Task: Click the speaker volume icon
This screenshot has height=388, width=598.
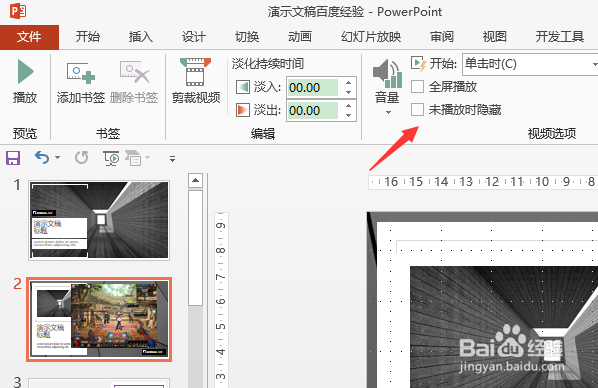Action: pos(387,73)
